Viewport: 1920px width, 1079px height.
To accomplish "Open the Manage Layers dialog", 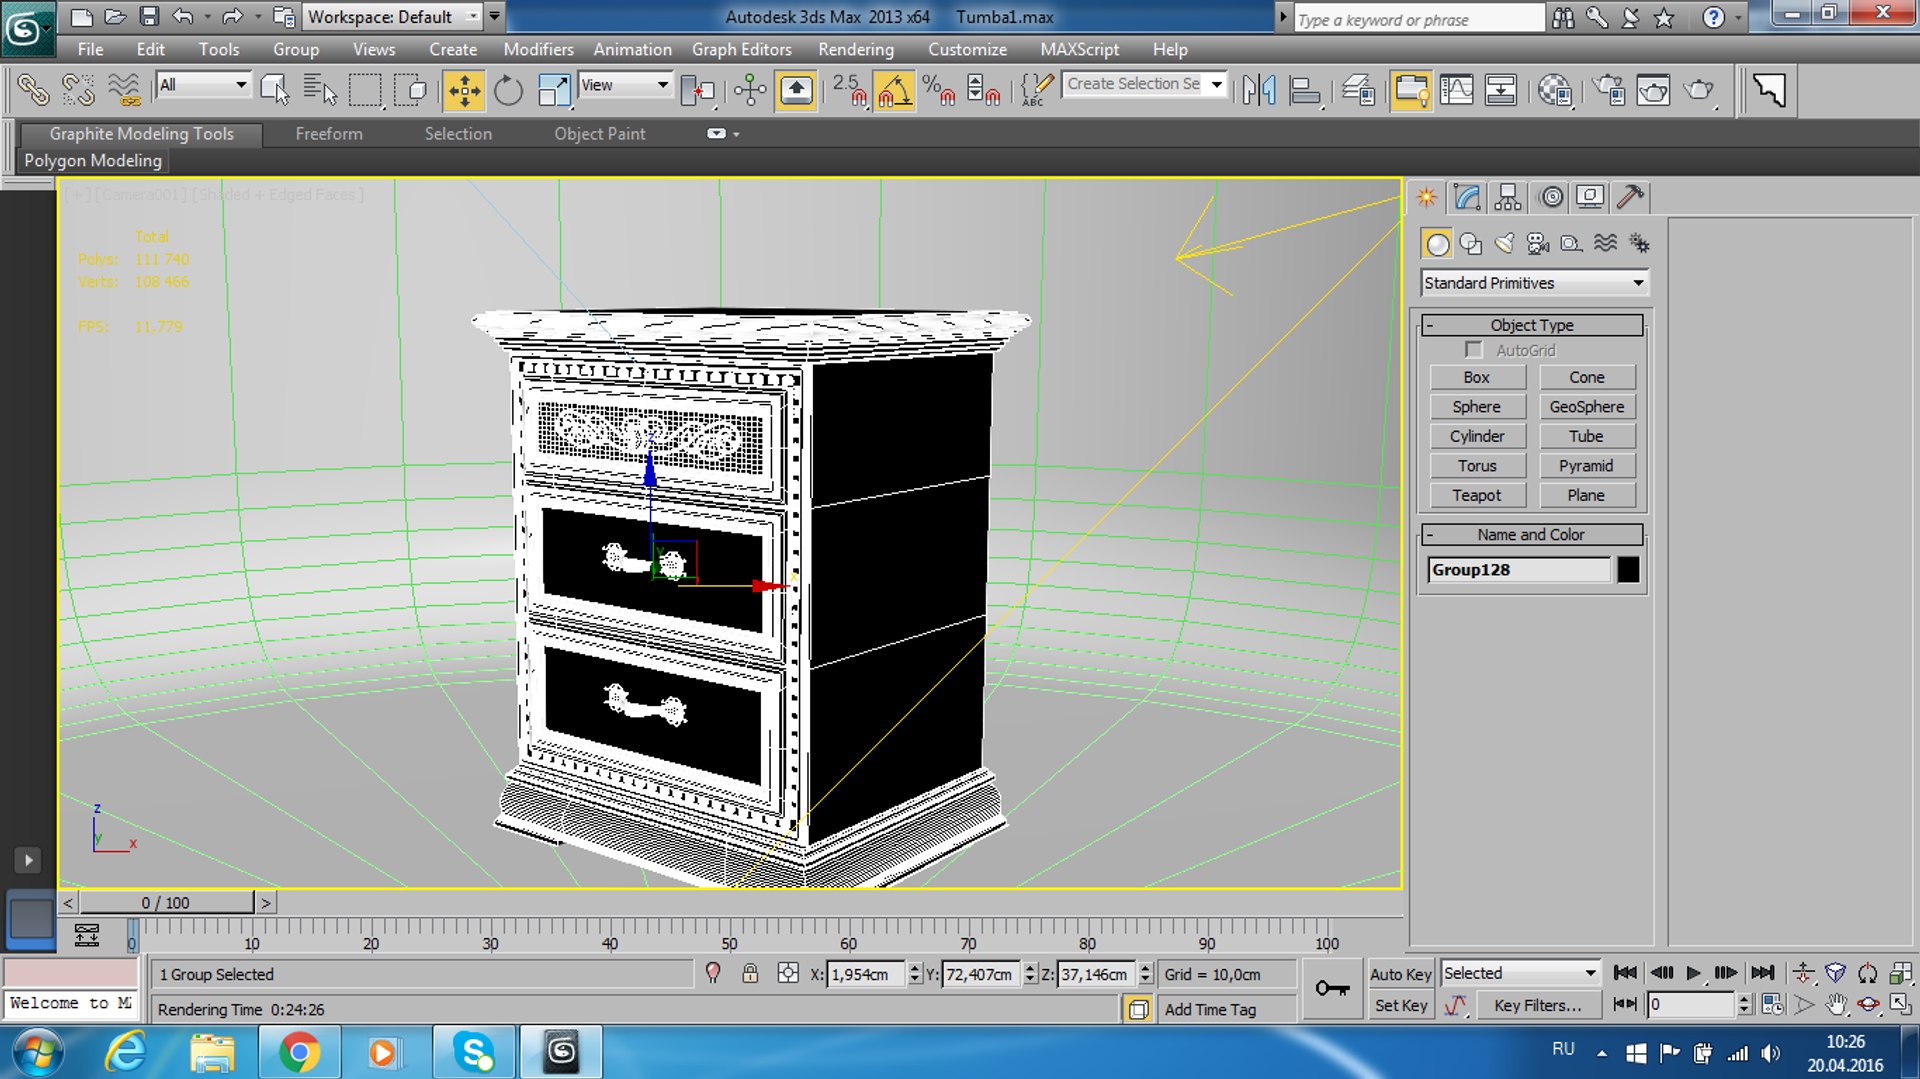I will pyautogui.click(x=1358, y=90).
